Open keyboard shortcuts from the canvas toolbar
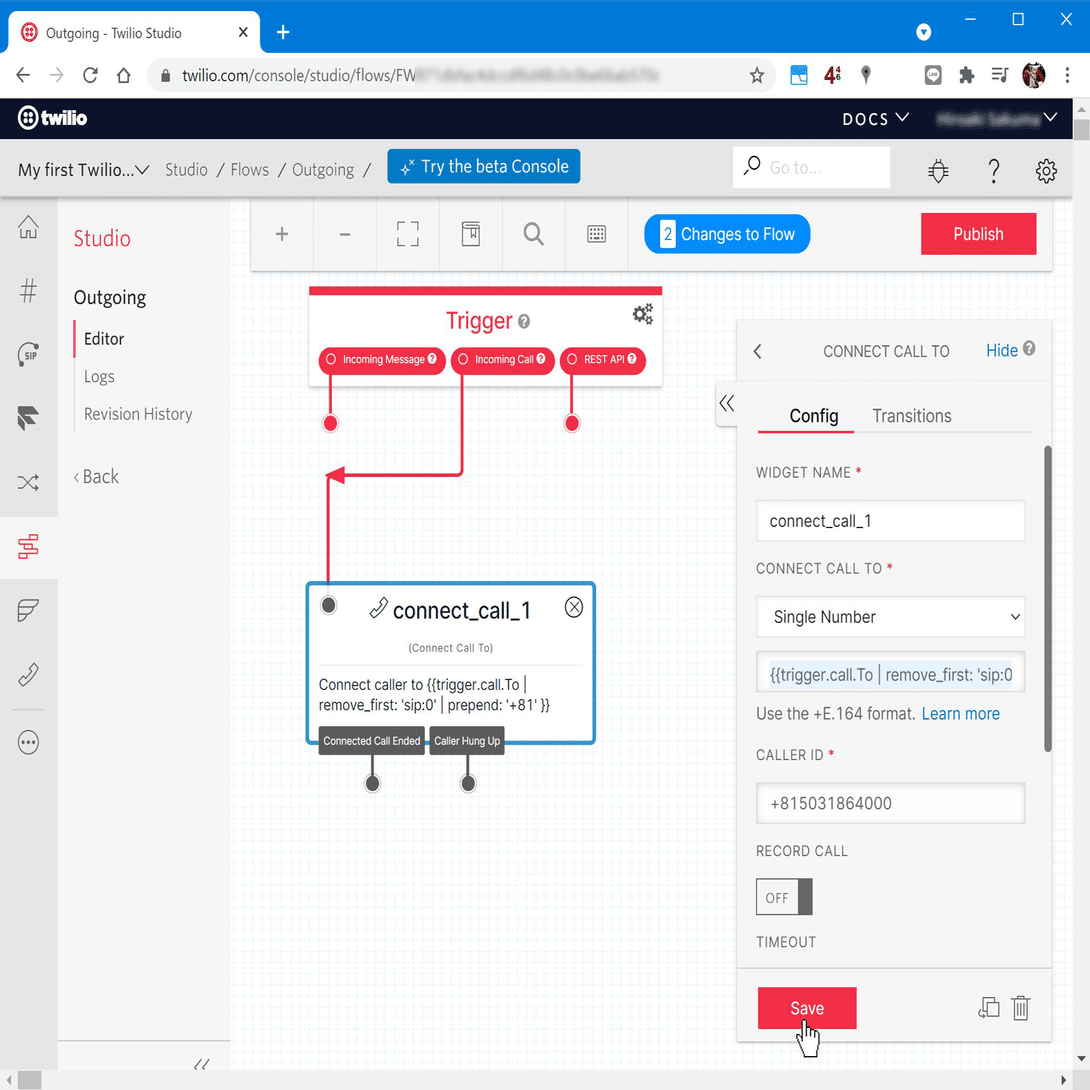This screenshot has height=1090, width=1090. point(596,234)
